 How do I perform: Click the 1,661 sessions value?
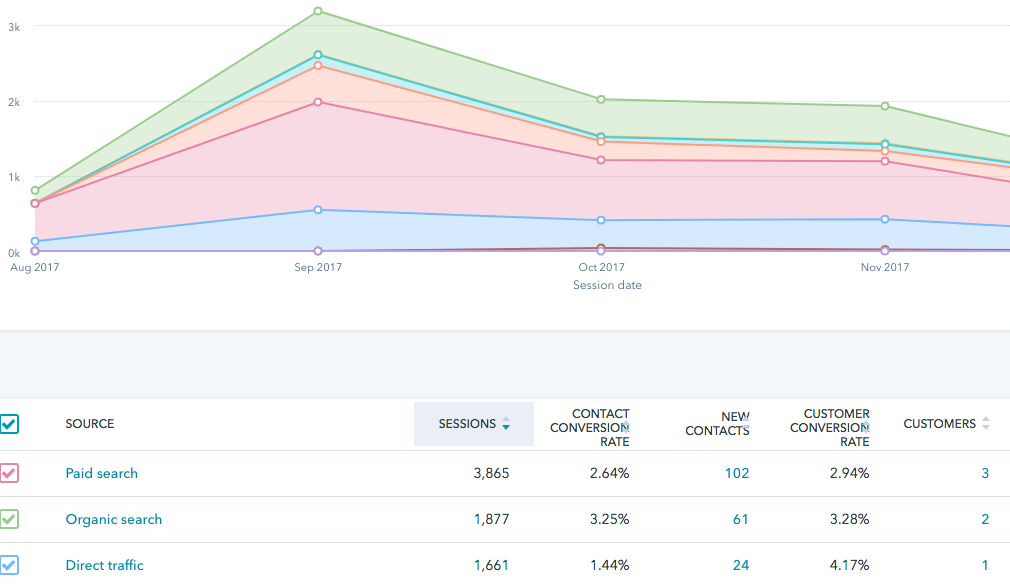tap(491, 565)
